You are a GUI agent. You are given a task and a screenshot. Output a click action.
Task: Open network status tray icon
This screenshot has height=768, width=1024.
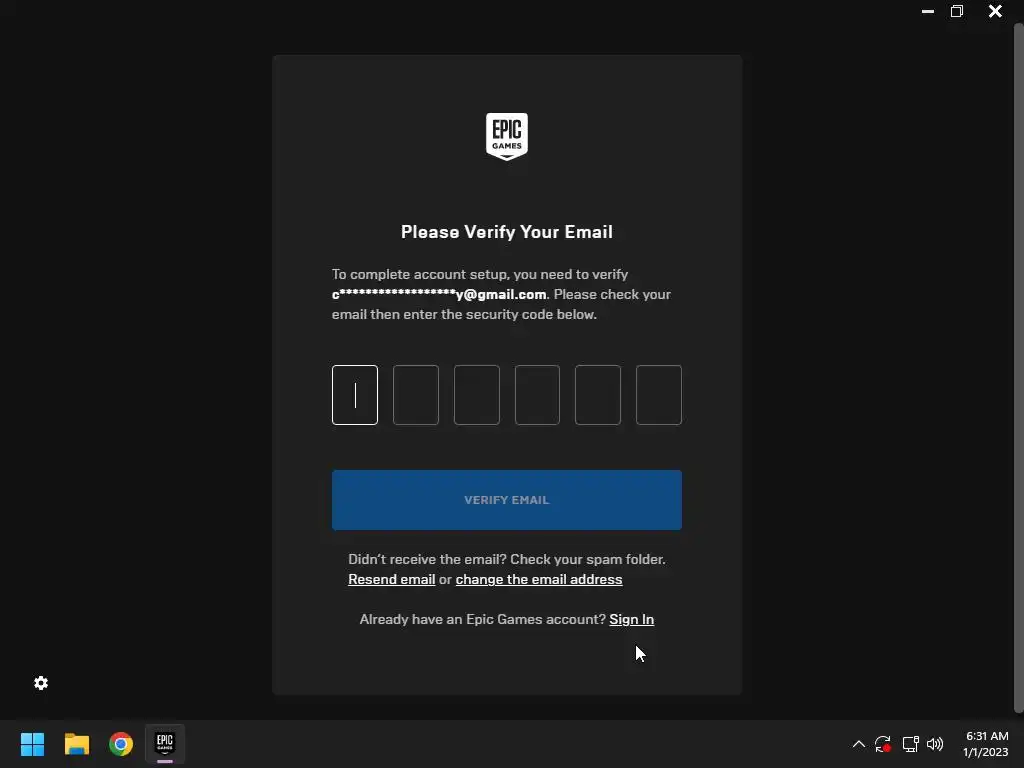pos(910,744)
